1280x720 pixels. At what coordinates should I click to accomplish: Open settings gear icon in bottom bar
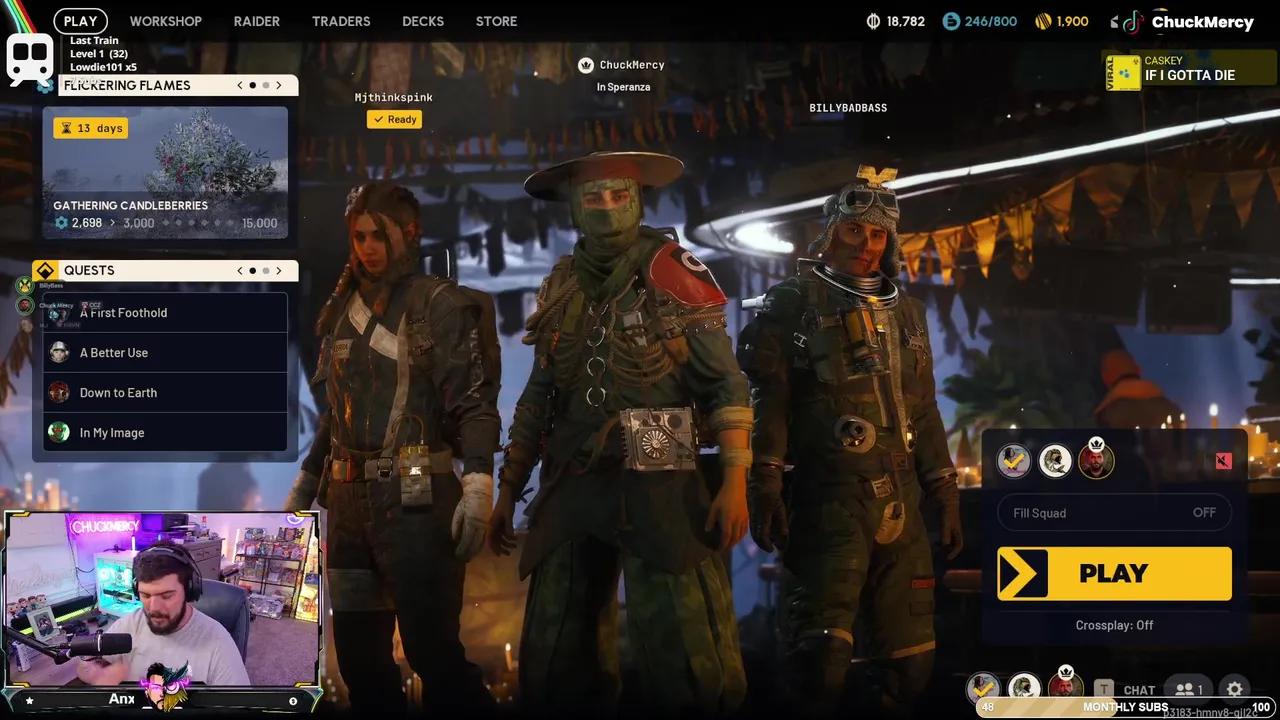(x=1234, y=689)
